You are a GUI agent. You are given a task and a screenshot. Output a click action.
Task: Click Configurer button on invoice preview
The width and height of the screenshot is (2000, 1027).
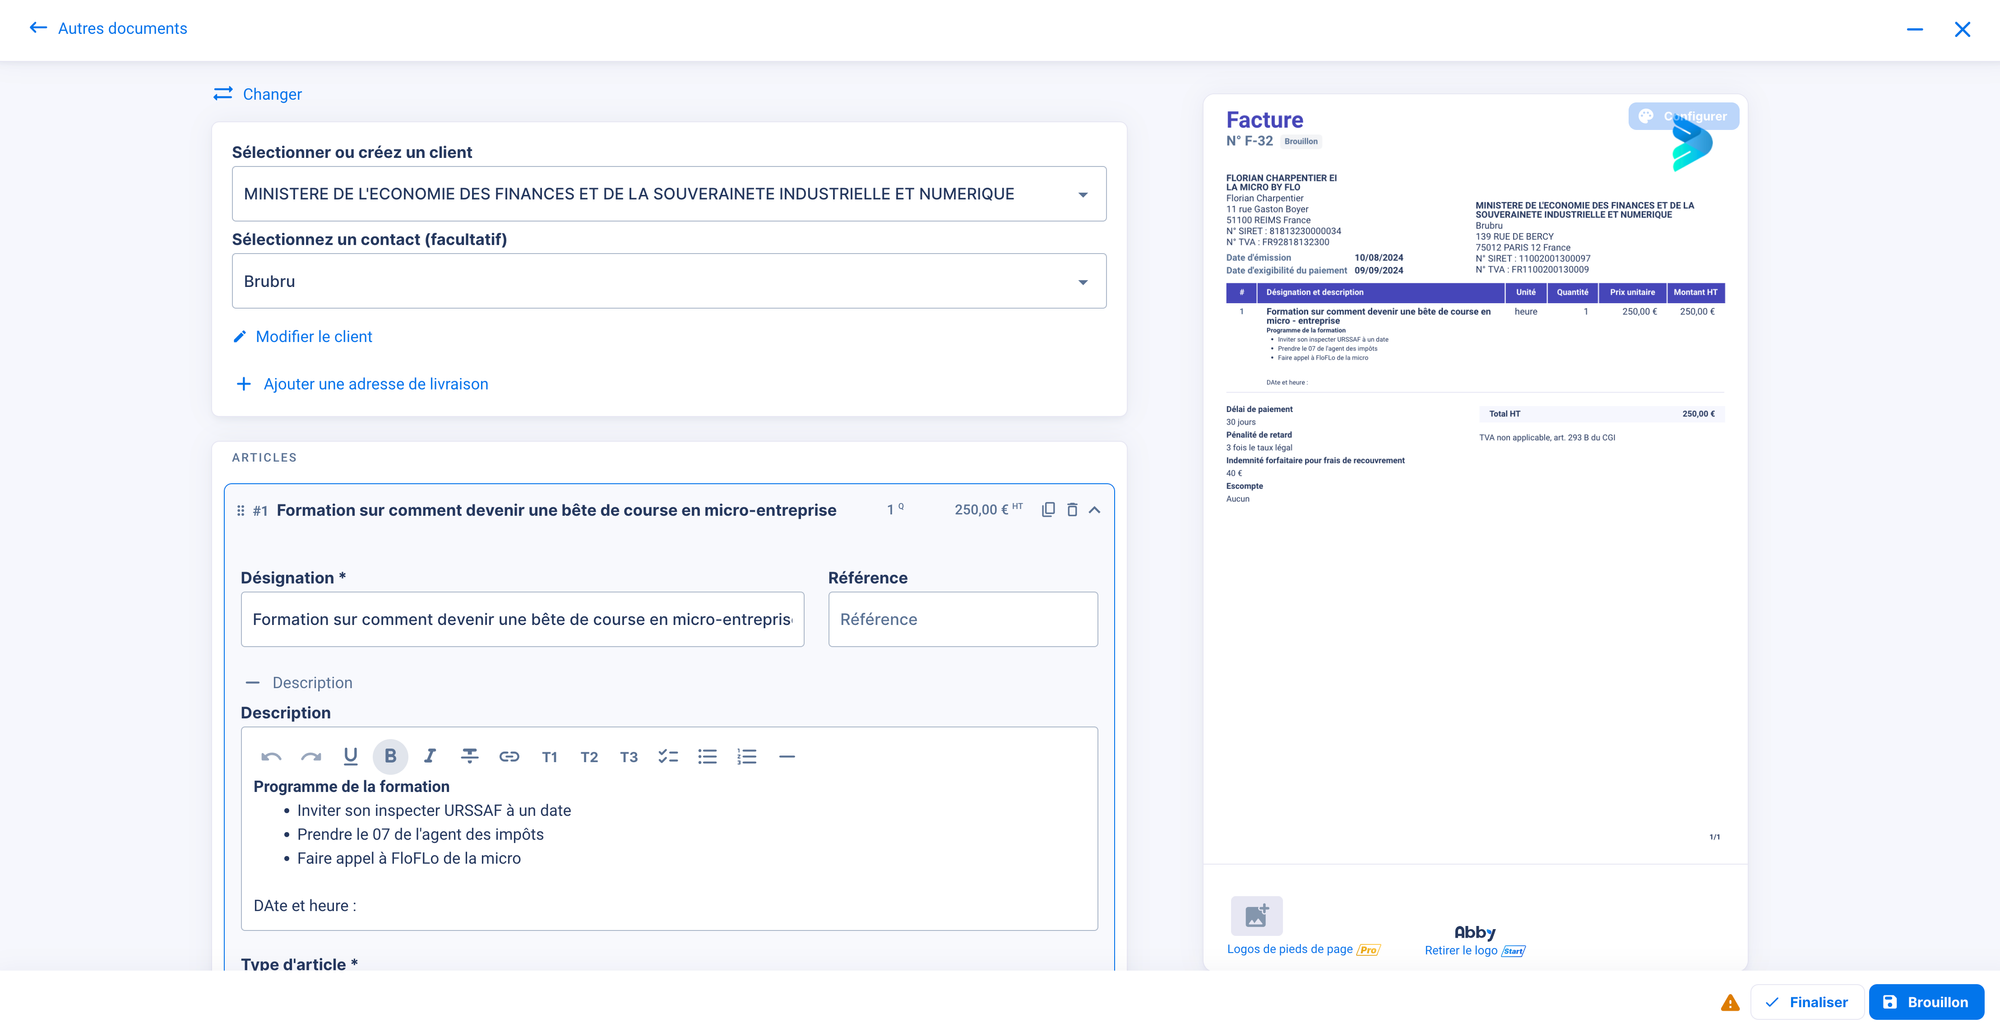1684,116
